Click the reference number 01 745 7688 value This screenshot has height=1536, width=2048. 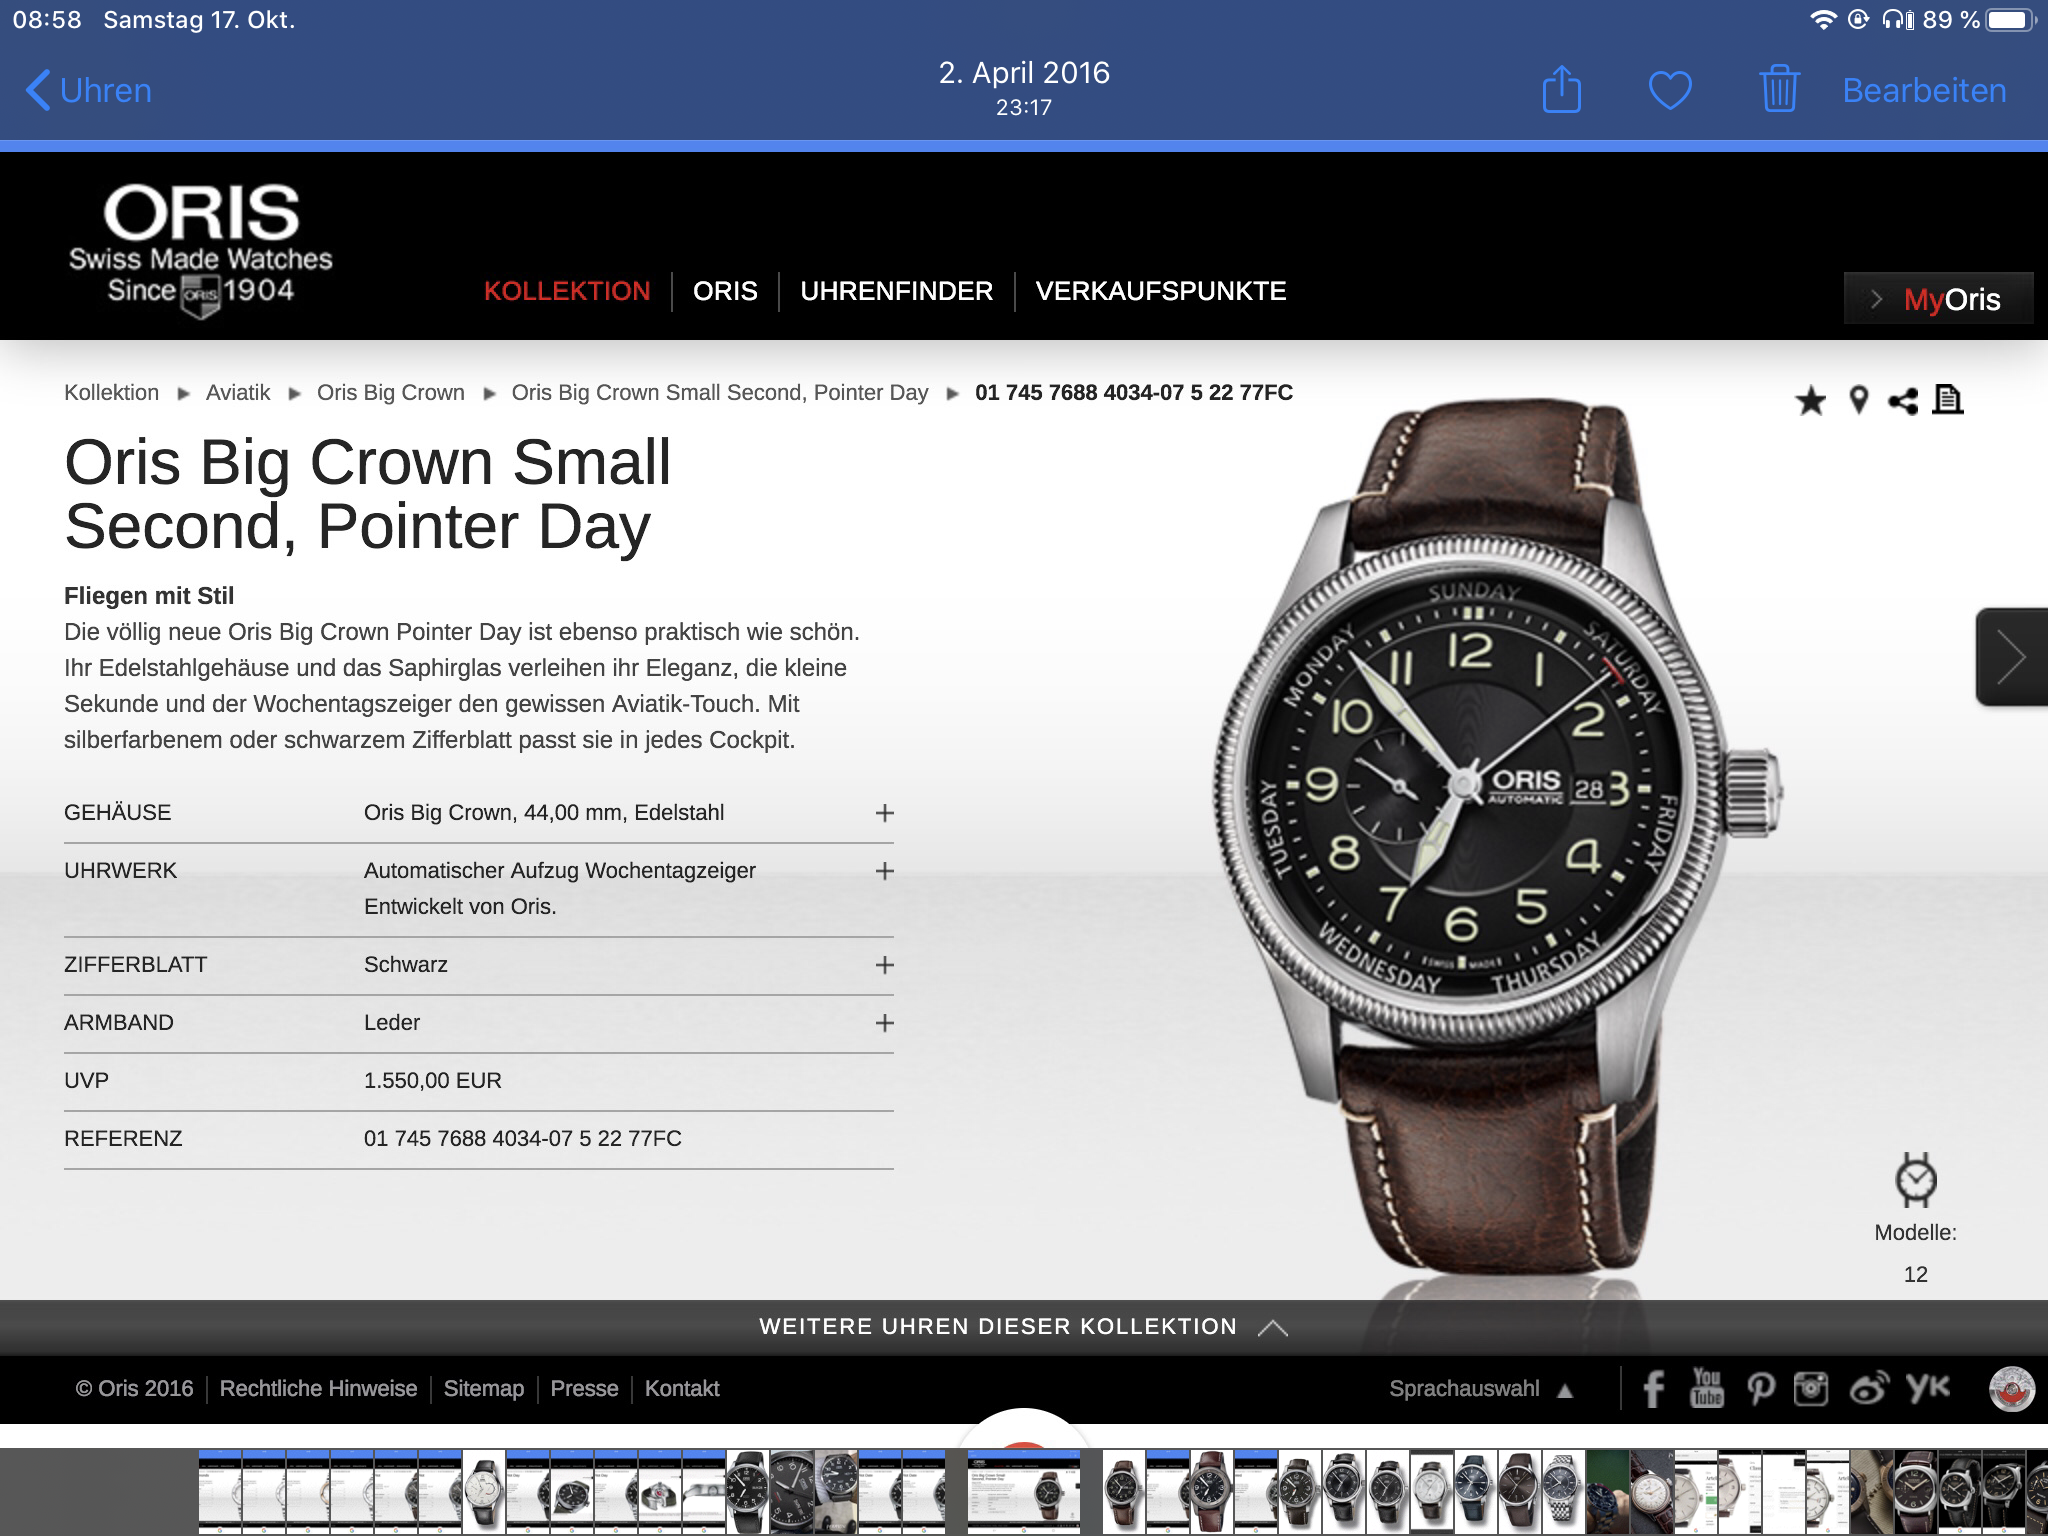[x=523, y=1139]
